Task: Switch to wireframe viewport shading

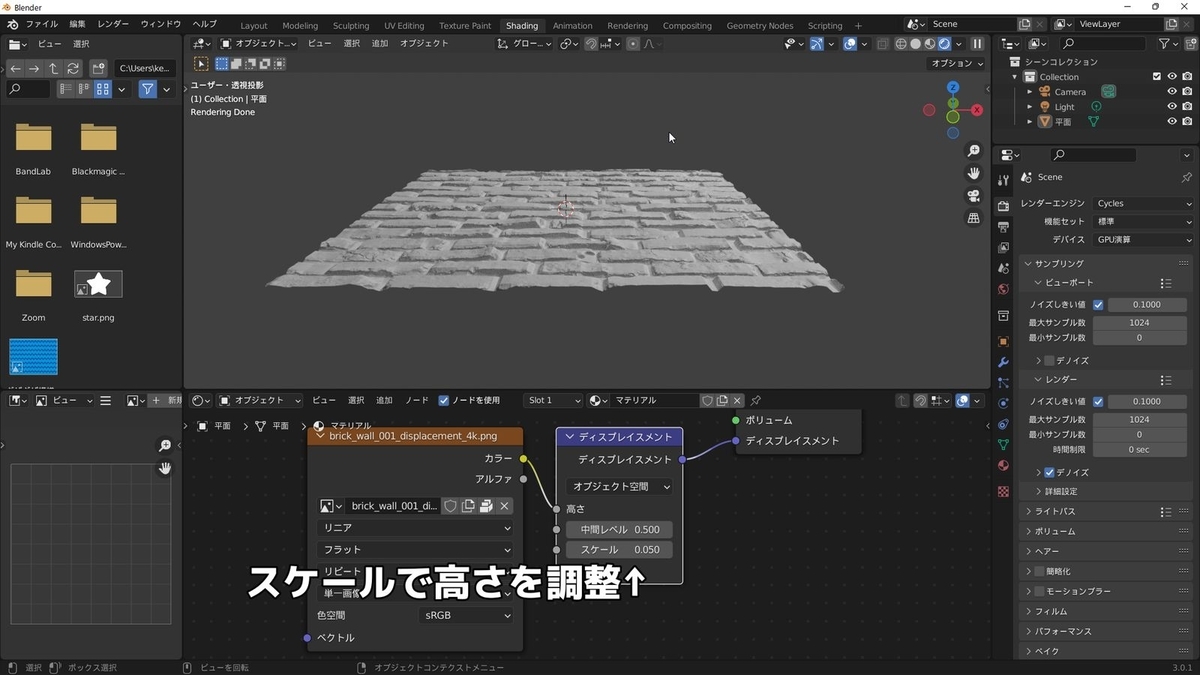Action: (900, 44)
